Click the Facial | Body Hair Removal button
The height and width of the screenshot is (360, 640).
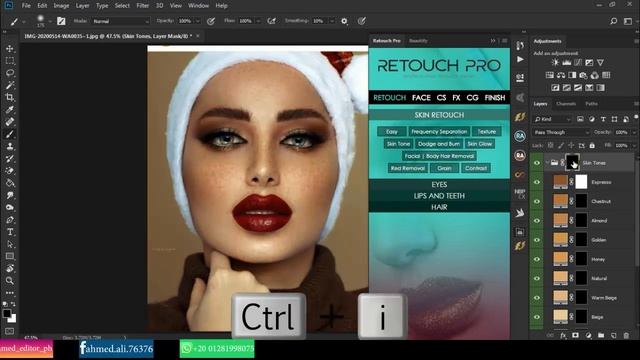pyautogui.click(x=439, y=156)
